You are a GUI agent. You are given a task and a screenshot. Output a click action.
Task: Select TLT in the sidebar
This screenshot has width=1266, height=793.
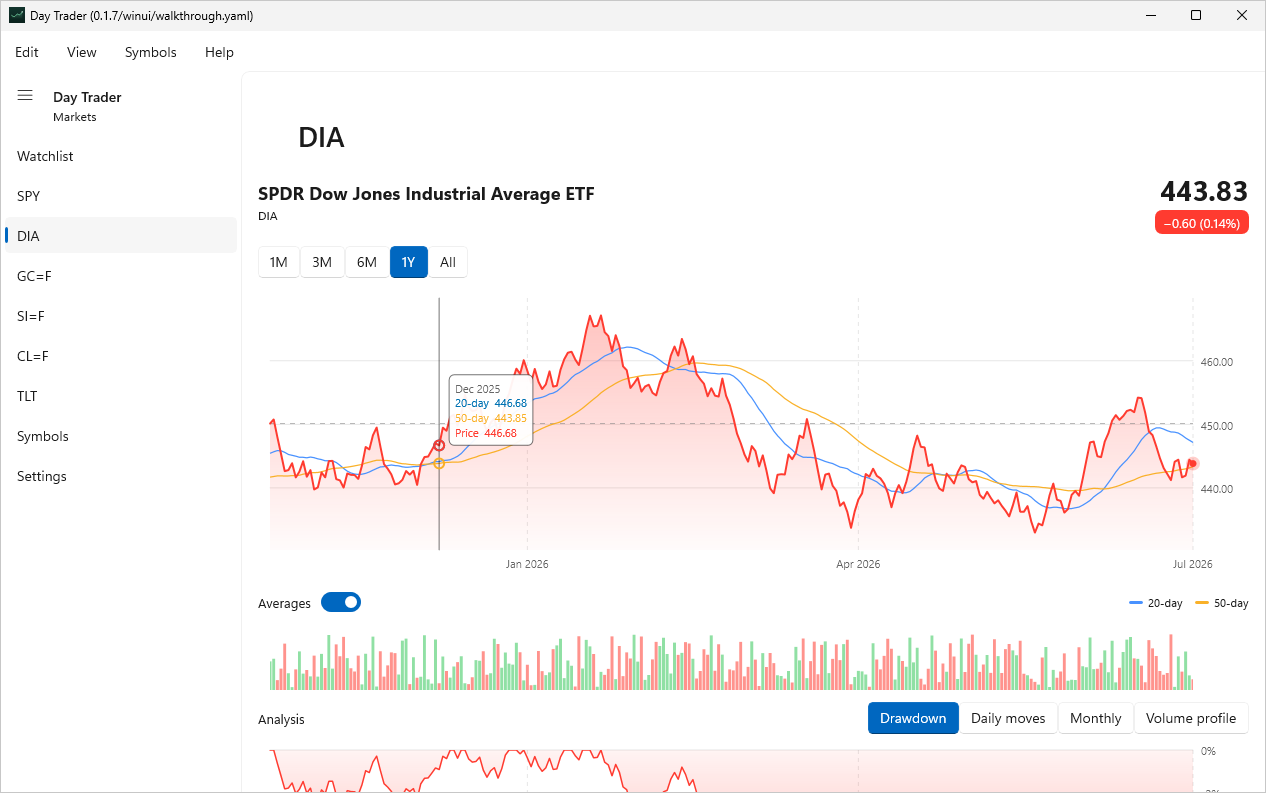(x=121, y=396)
